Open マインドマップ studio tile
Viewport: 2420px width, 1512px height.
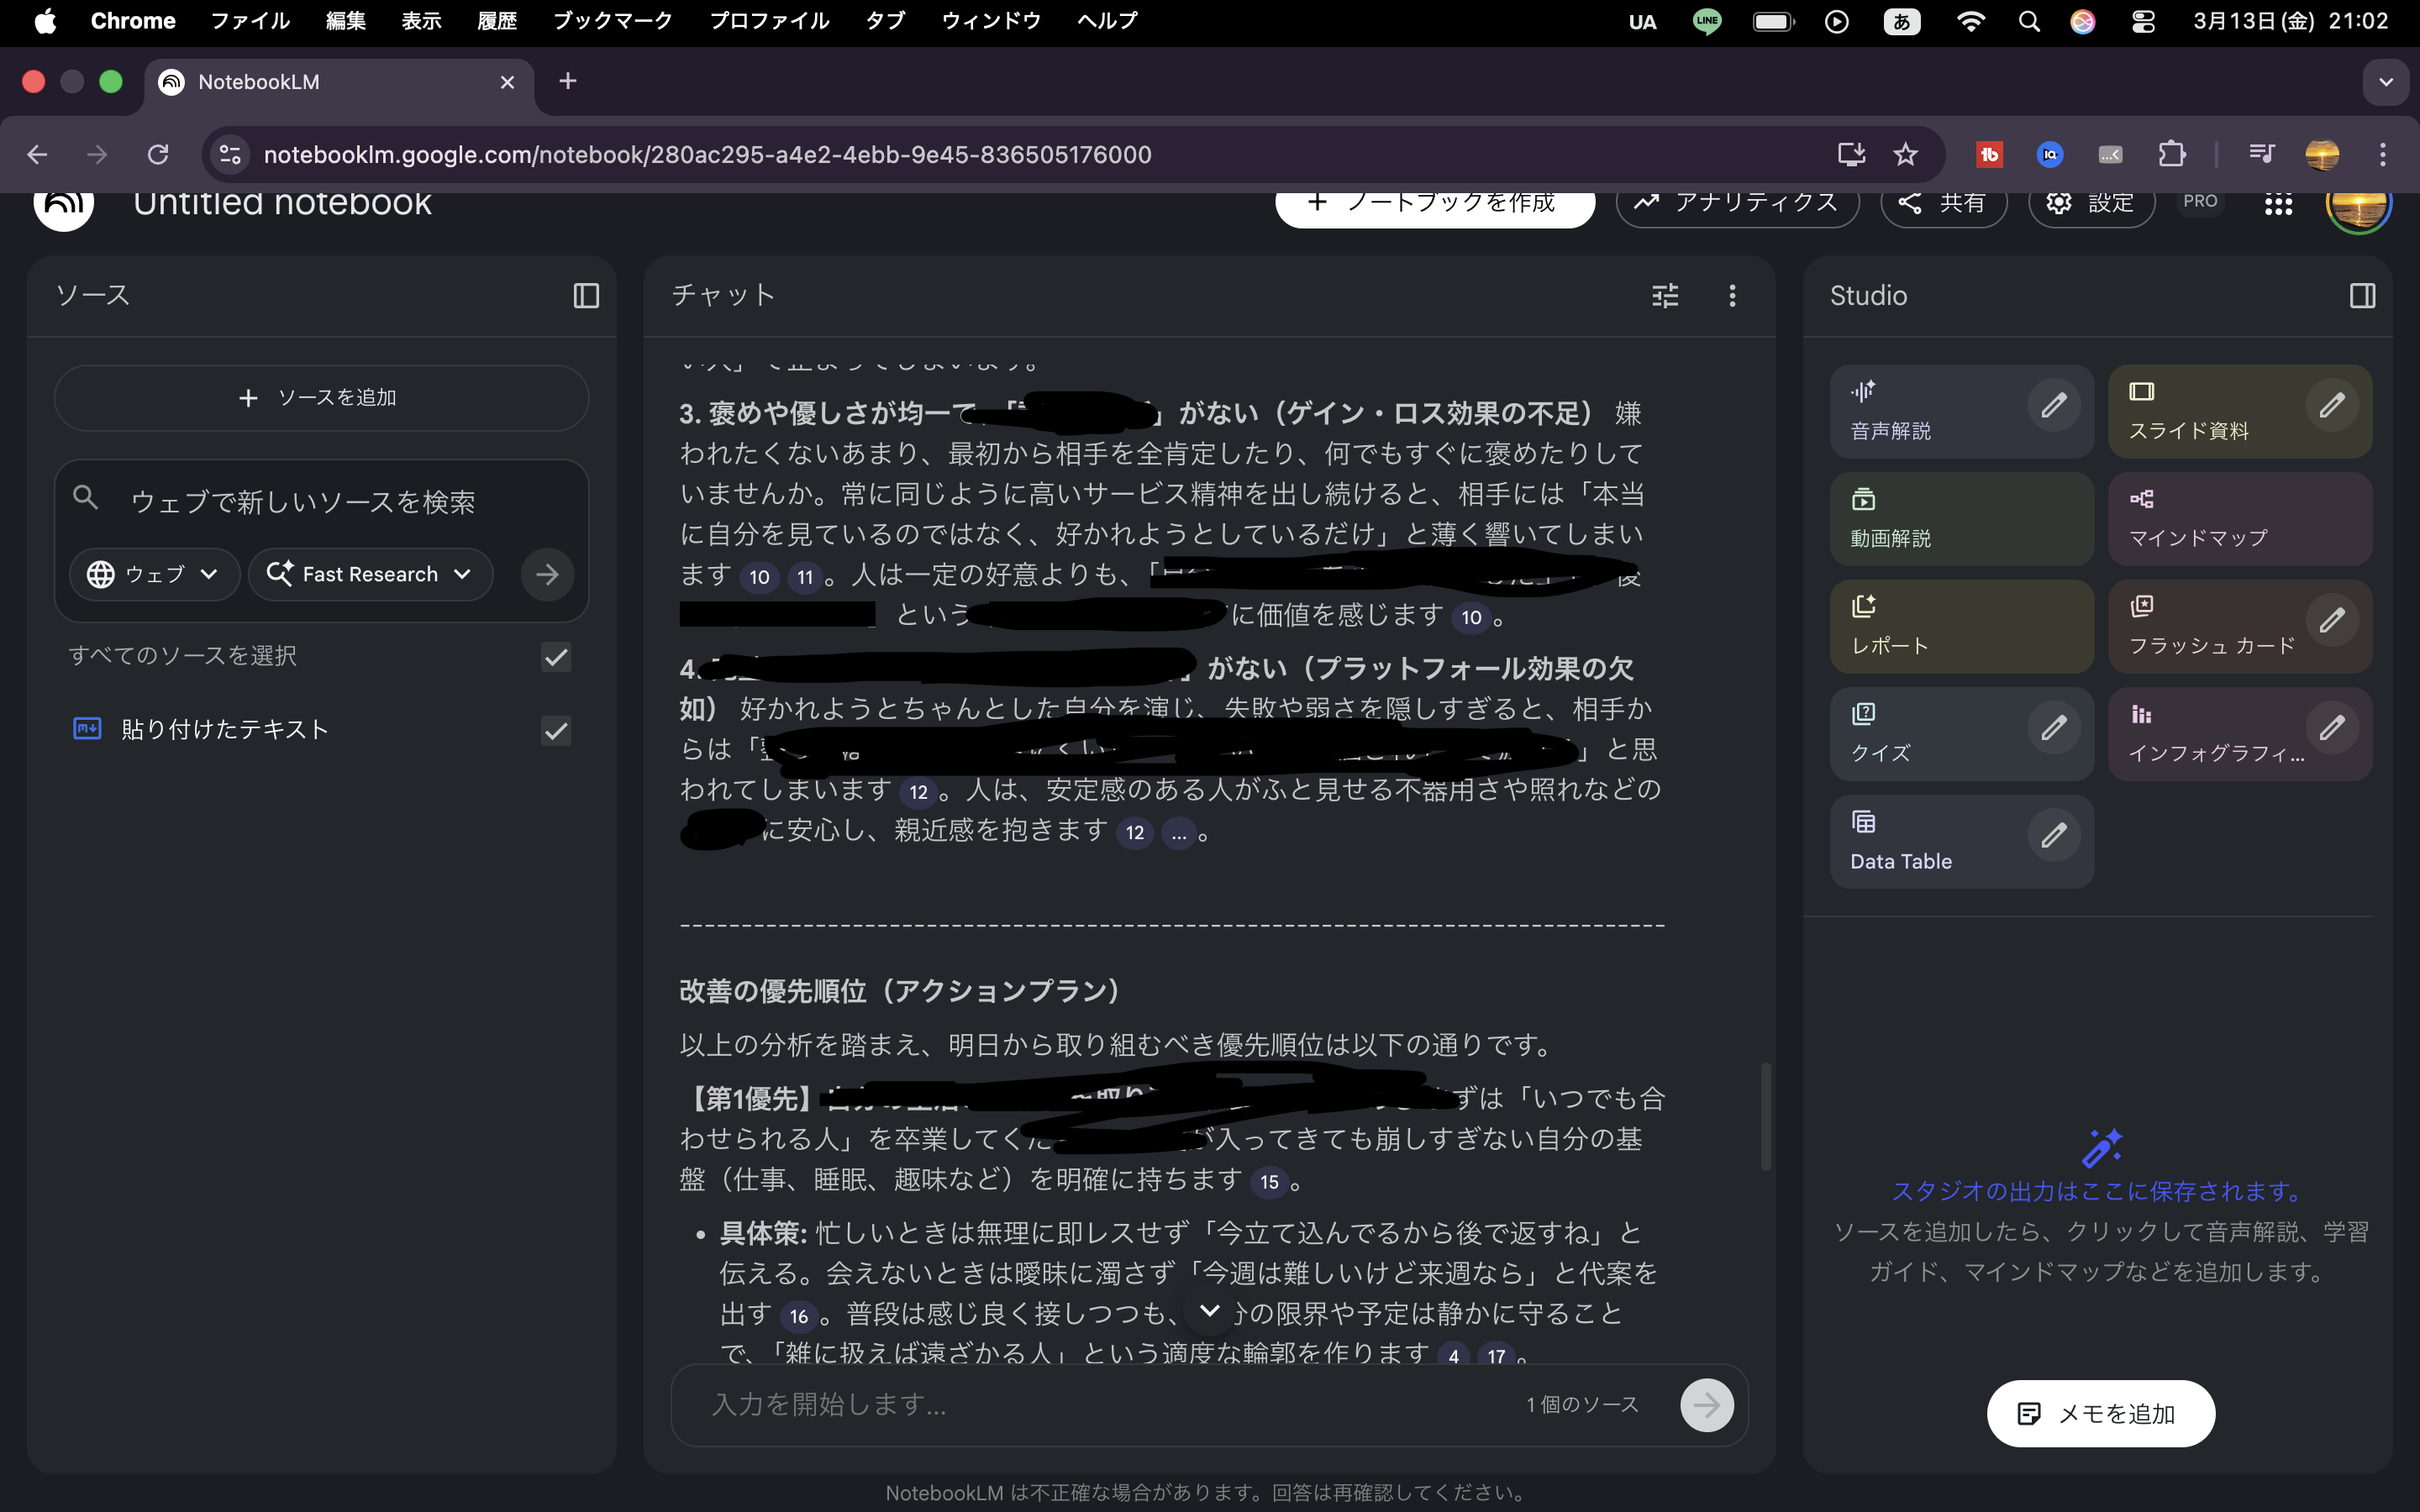coord(2239,519)
